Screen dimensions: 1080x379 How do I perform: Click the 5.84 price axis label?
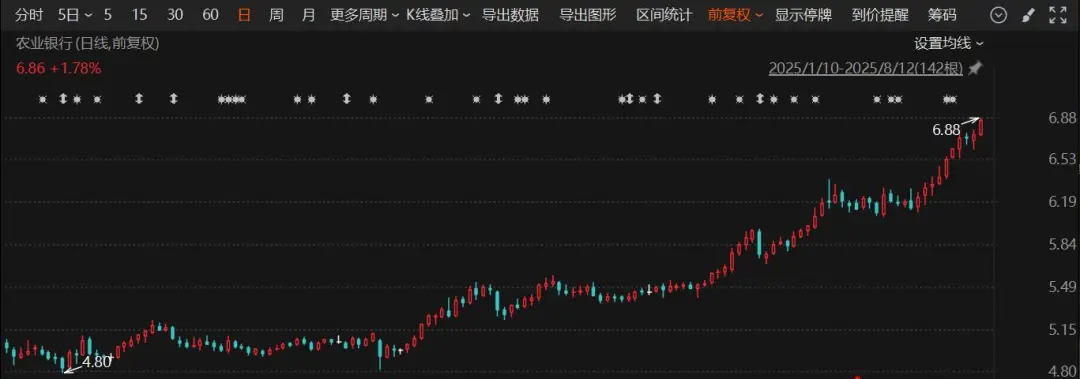(1061, 244)
